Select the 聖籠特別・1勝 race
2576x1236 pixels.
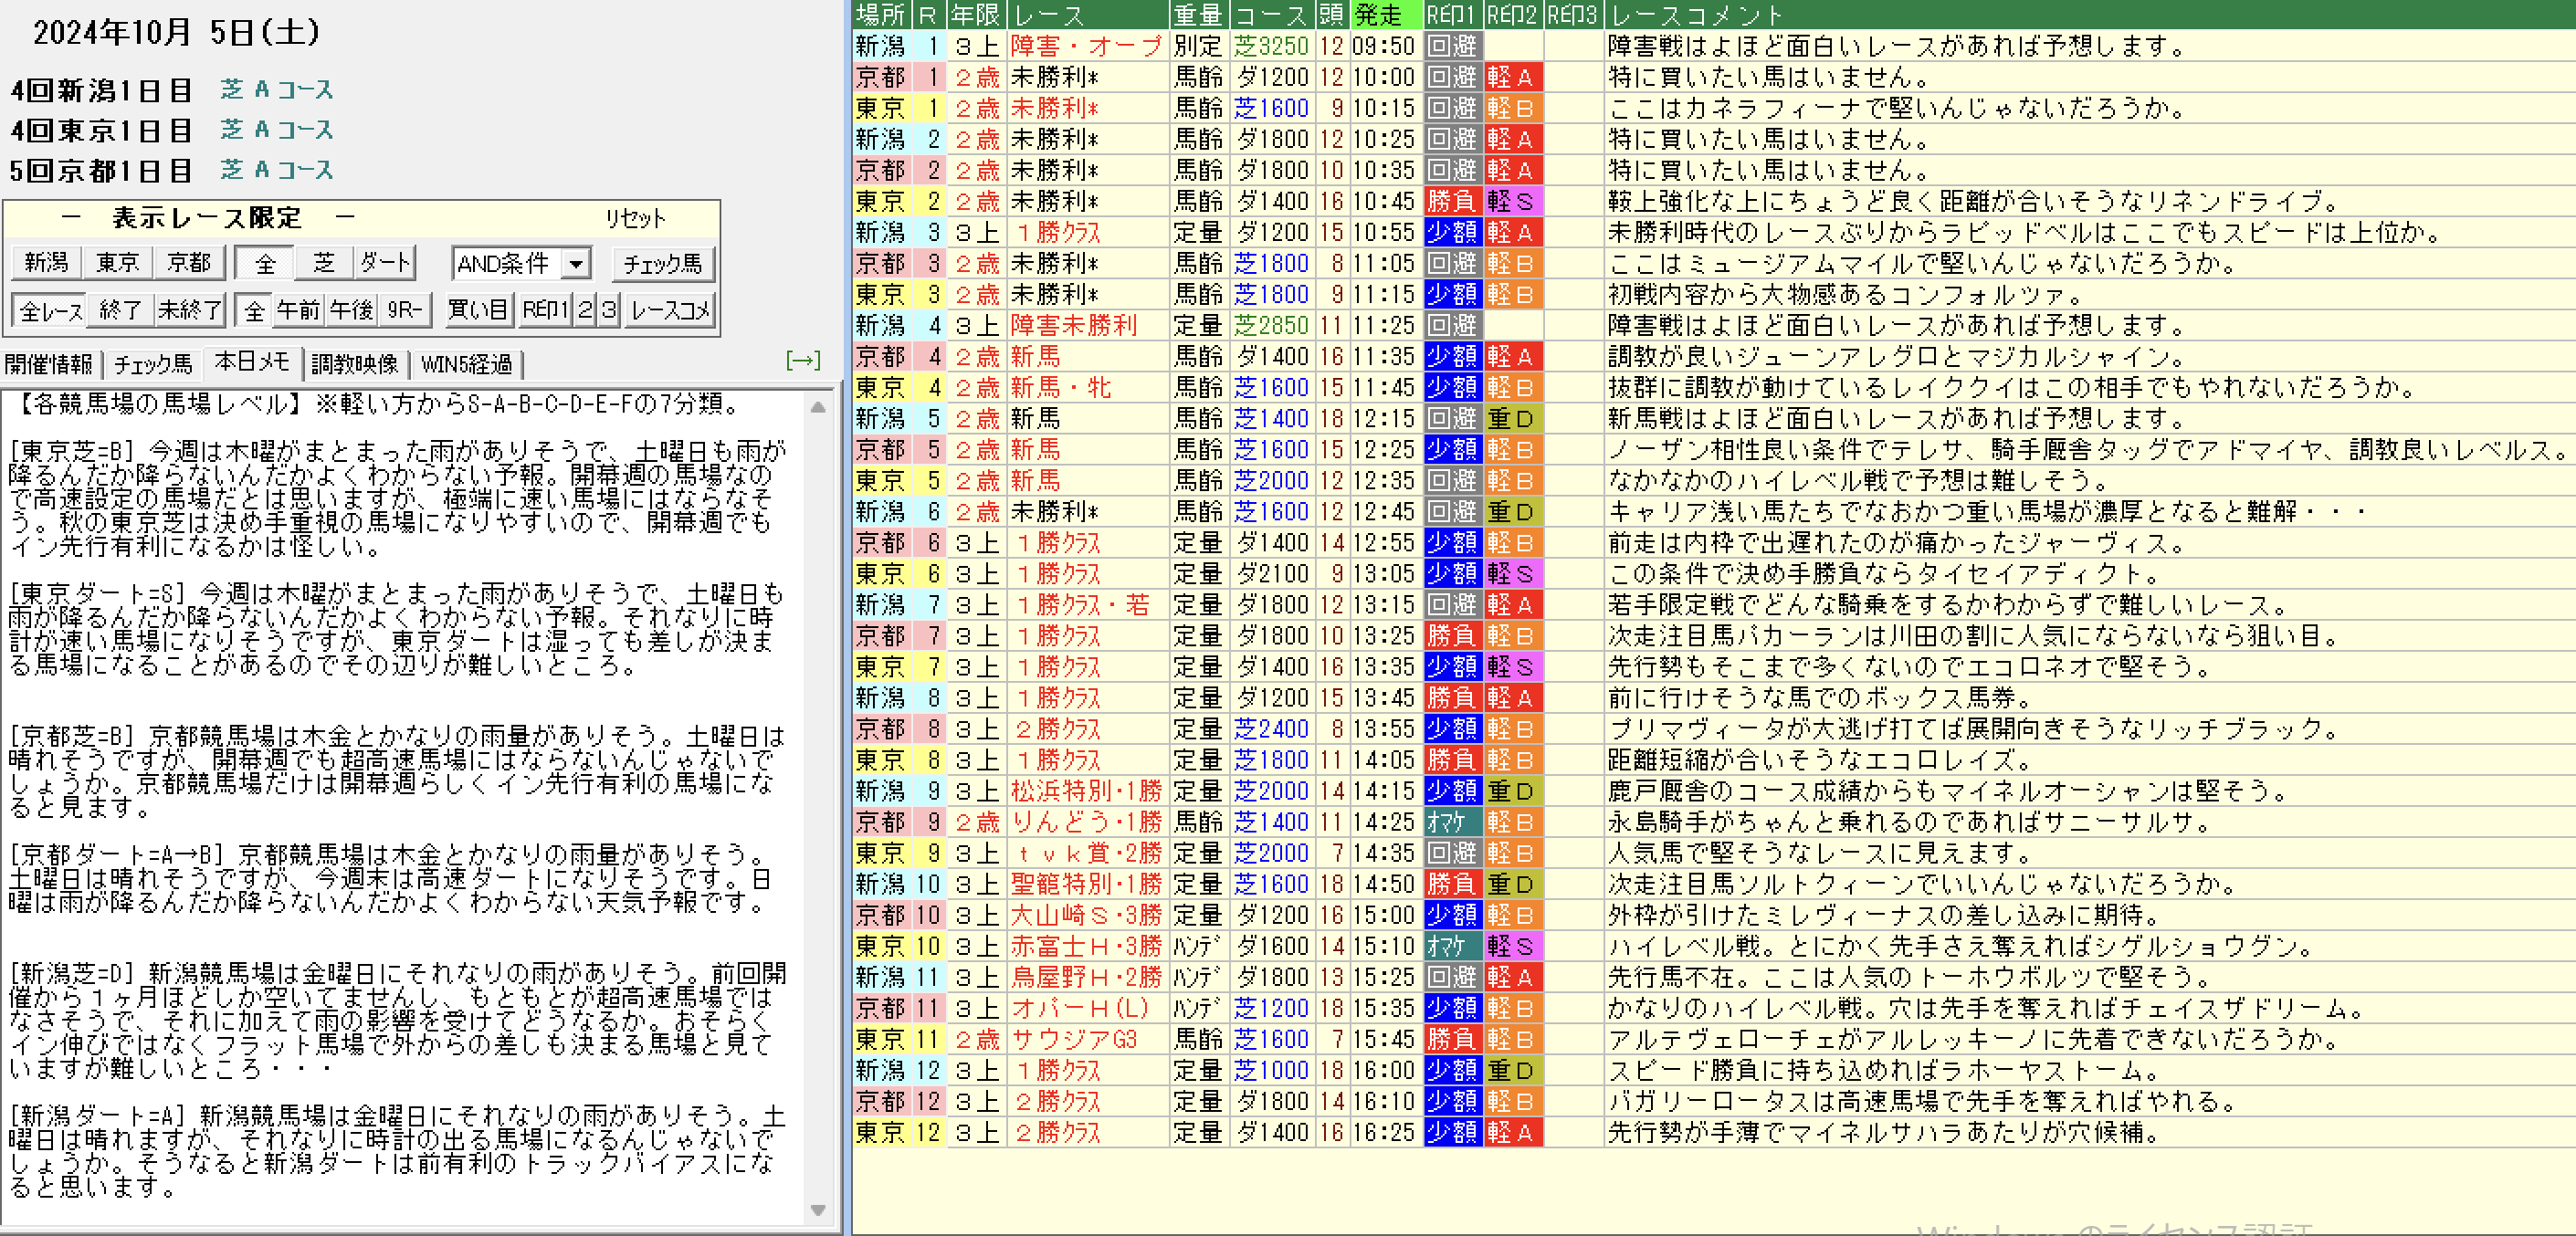point(1086,884)
